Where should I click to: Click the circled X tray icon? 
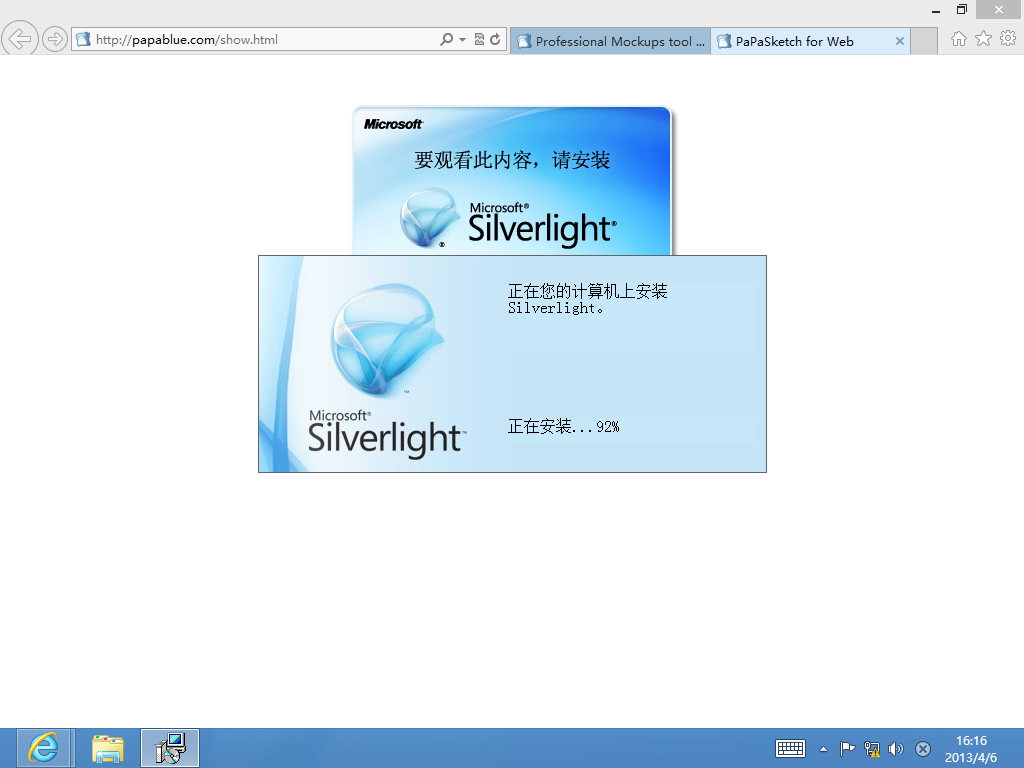pyautogui.click(x=923, y=748)
